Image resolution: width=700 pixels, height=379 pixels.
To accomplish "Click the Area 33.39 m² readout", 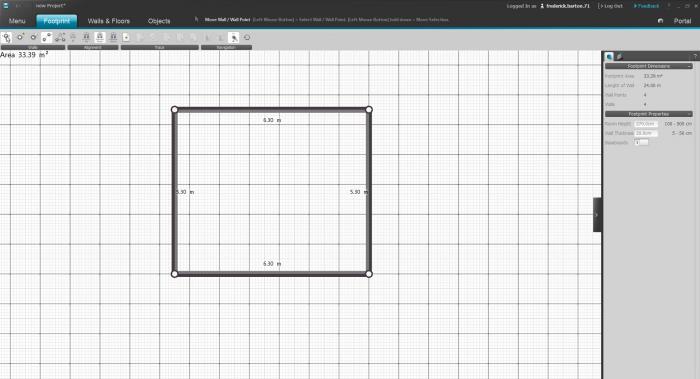I will click(x=24, y=55).
